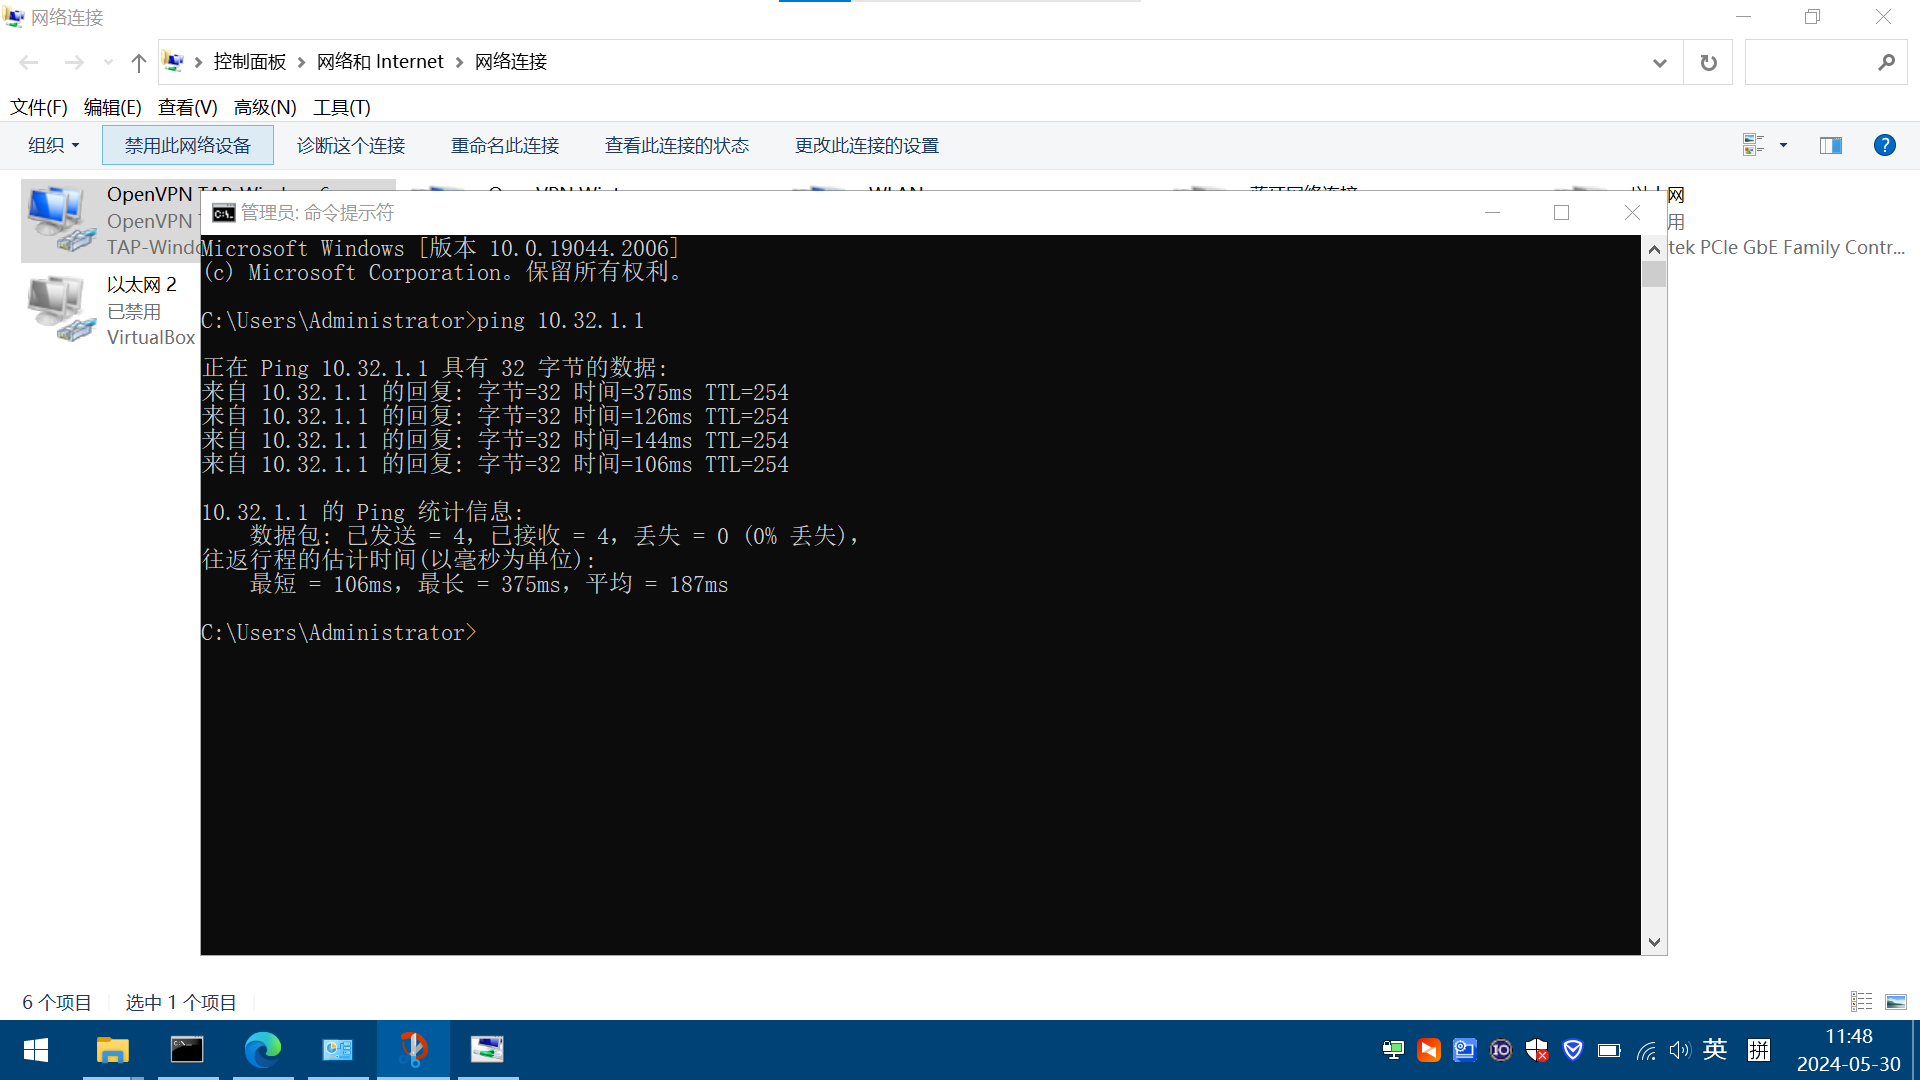Click the volume speaker tray icon
The image size is (1920, 1080).
pos(1679,1049)
